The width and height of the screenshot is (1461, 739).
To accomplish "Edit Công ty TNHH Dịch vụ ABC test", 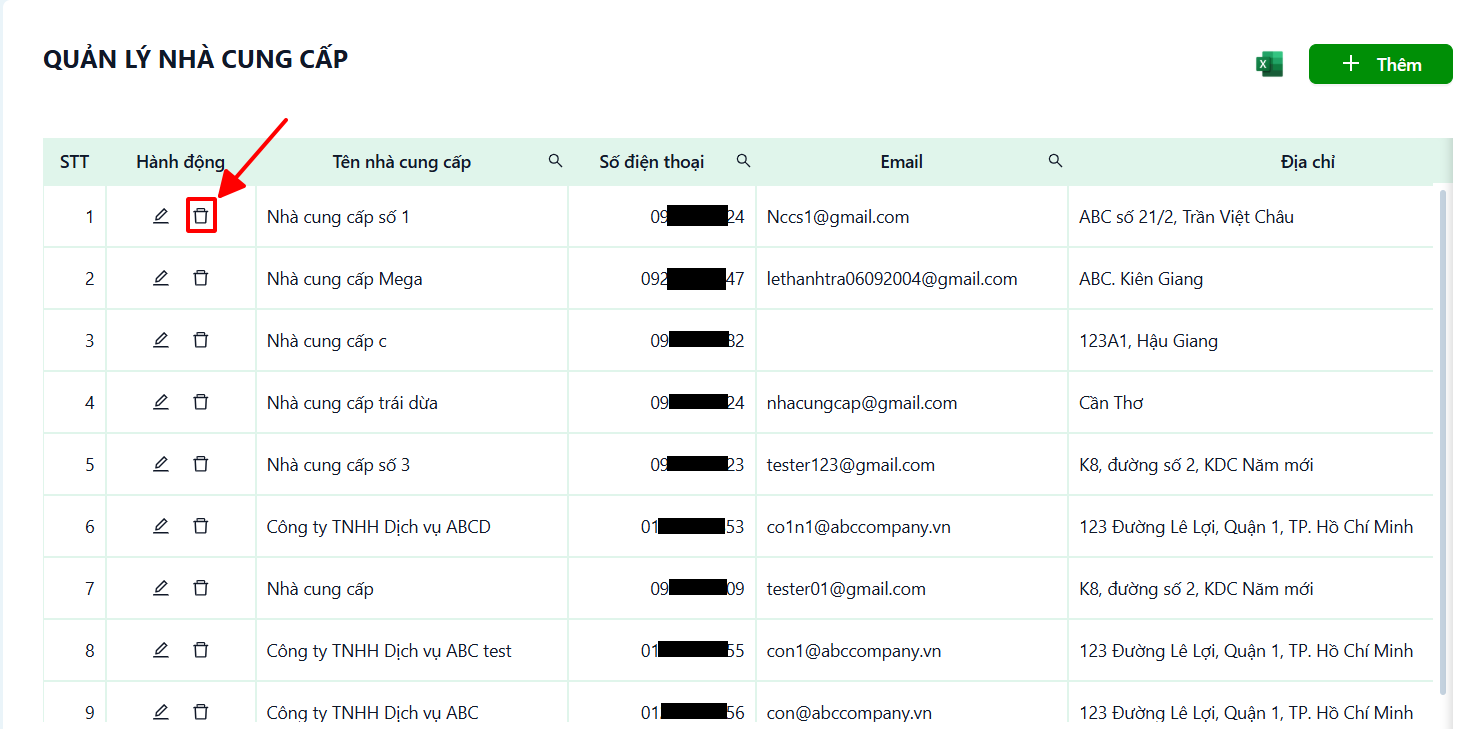I will point(161,650).
